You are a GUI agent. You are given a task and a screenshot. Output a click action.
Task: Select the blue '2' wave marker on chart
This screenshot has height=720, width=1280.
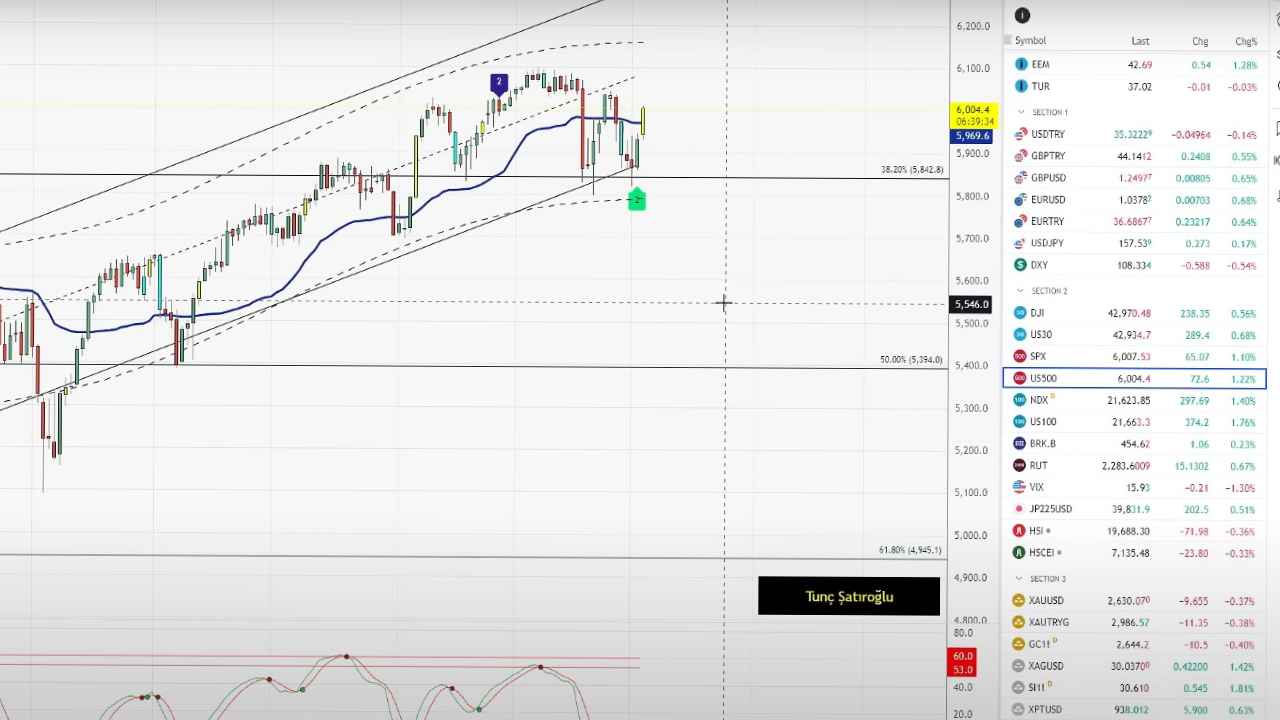pyautogui.click(x=499, y=83)
